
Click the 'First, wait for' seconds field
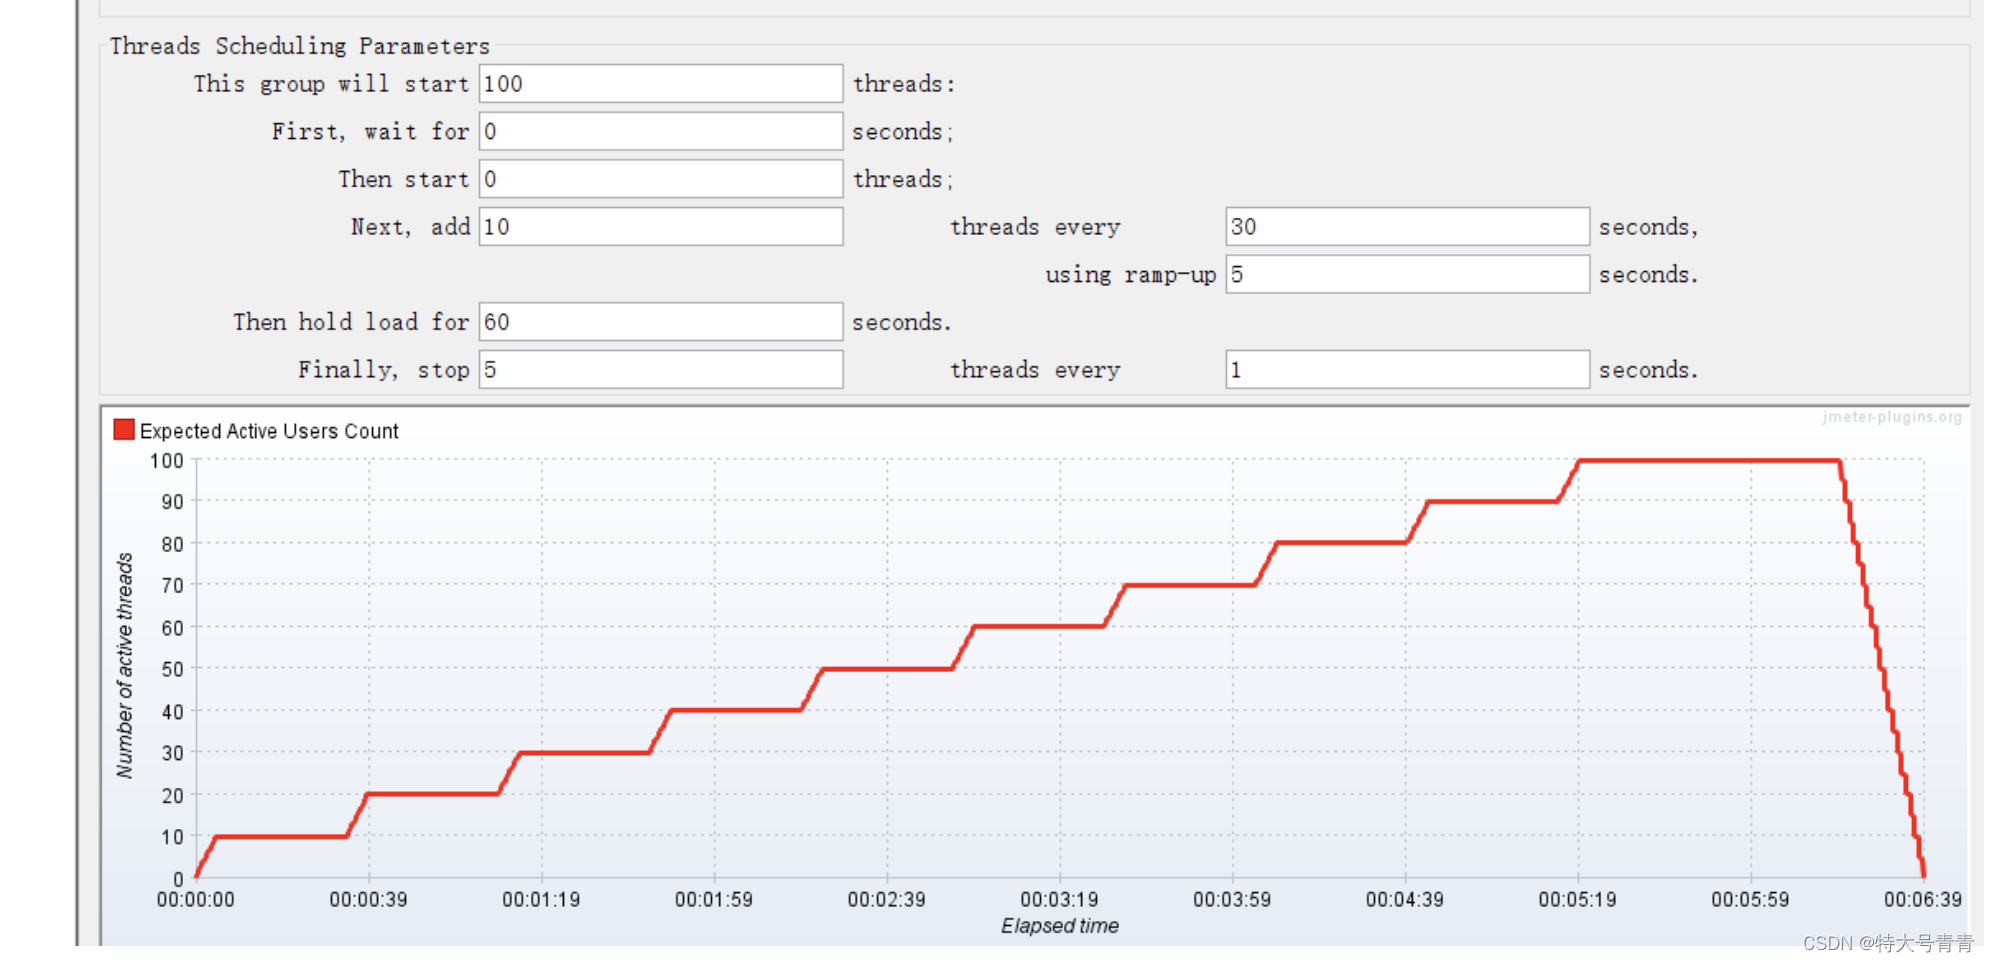coord(661,131)
